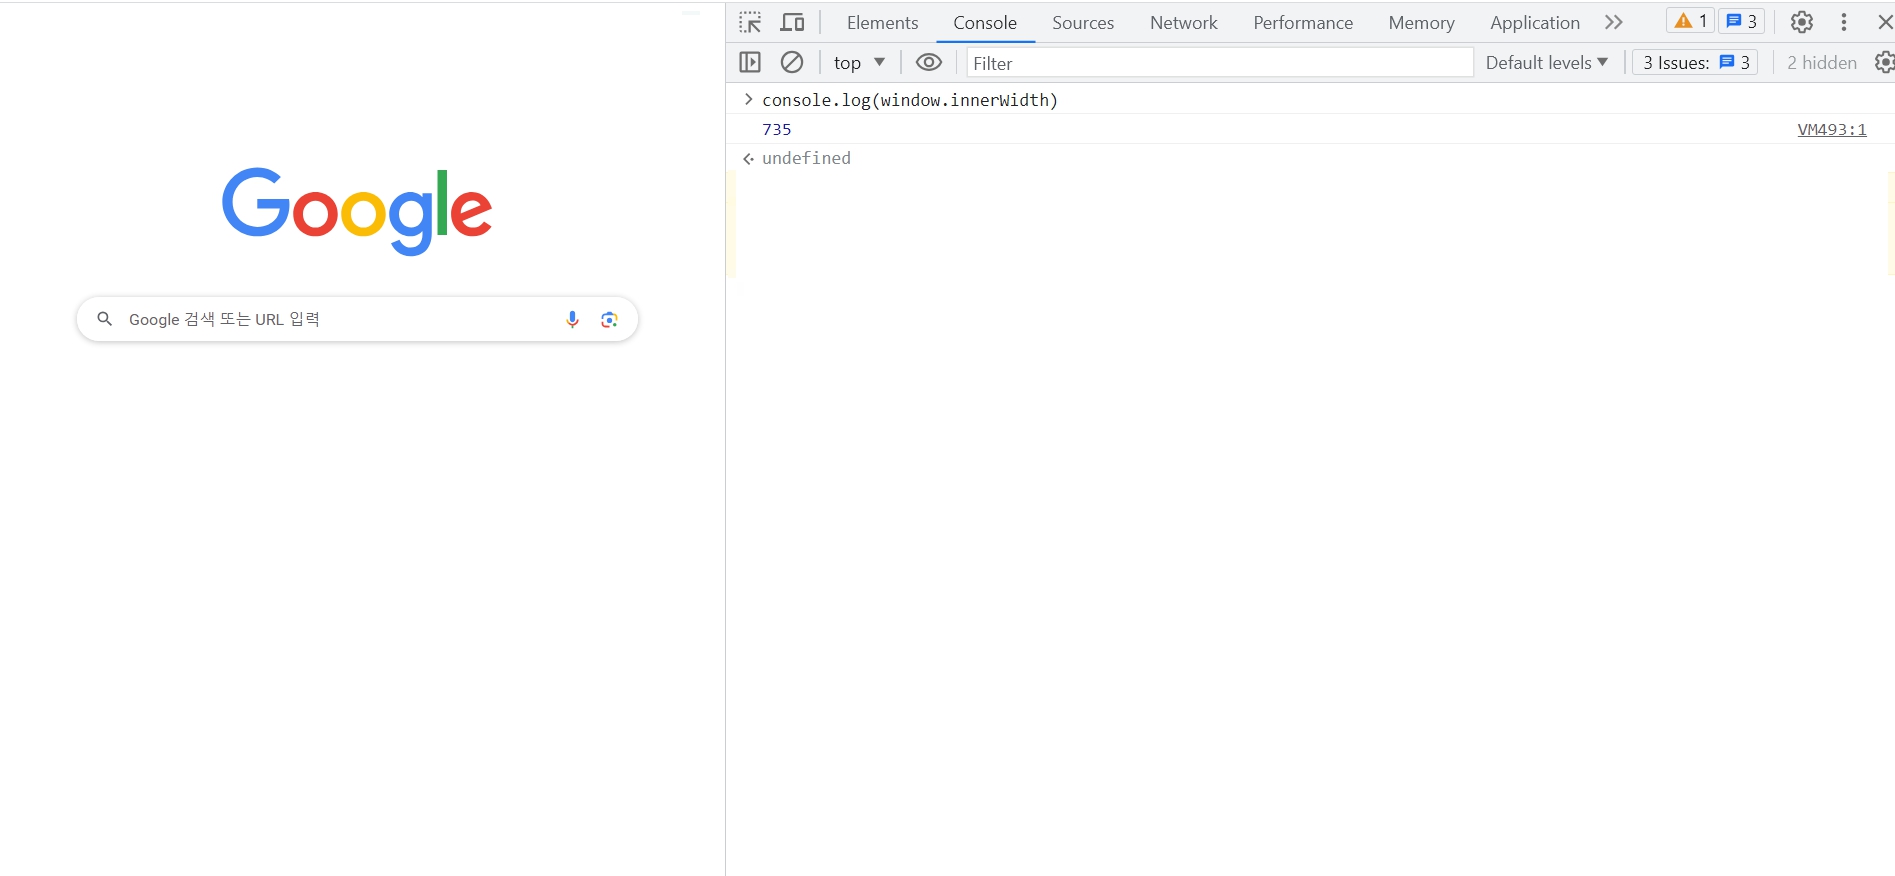Open DevTools settings gear
Image resolution: width=1895 pixels, height=876 pixels.
pos(1802,22)
